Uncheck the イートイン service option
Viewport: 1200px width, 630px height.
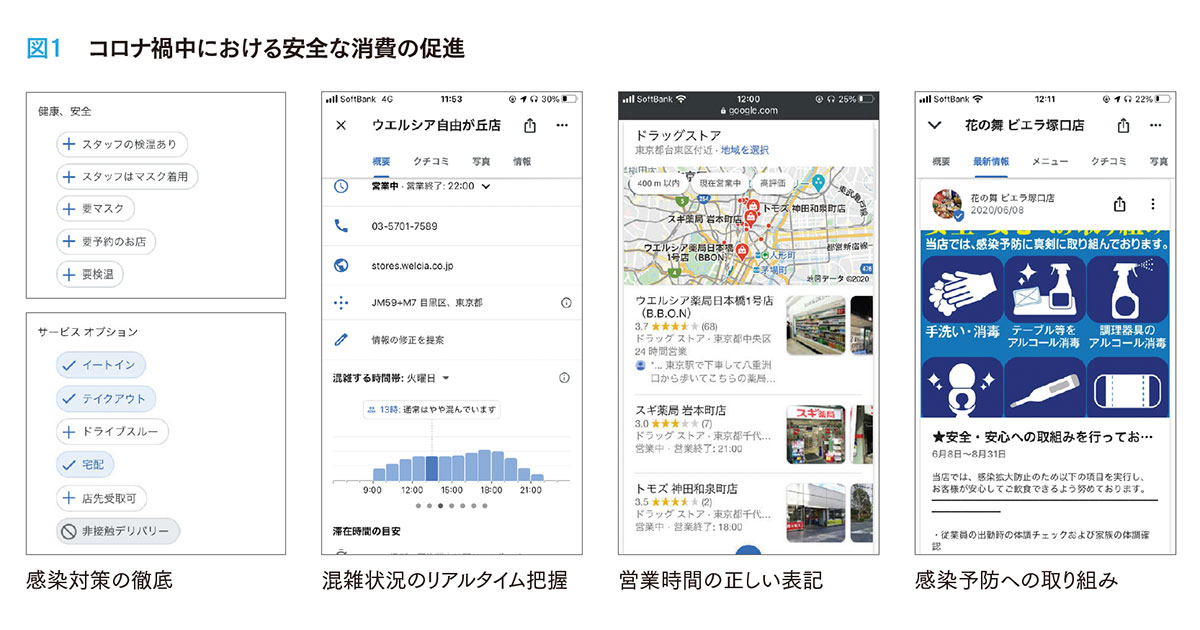[101, 366]
